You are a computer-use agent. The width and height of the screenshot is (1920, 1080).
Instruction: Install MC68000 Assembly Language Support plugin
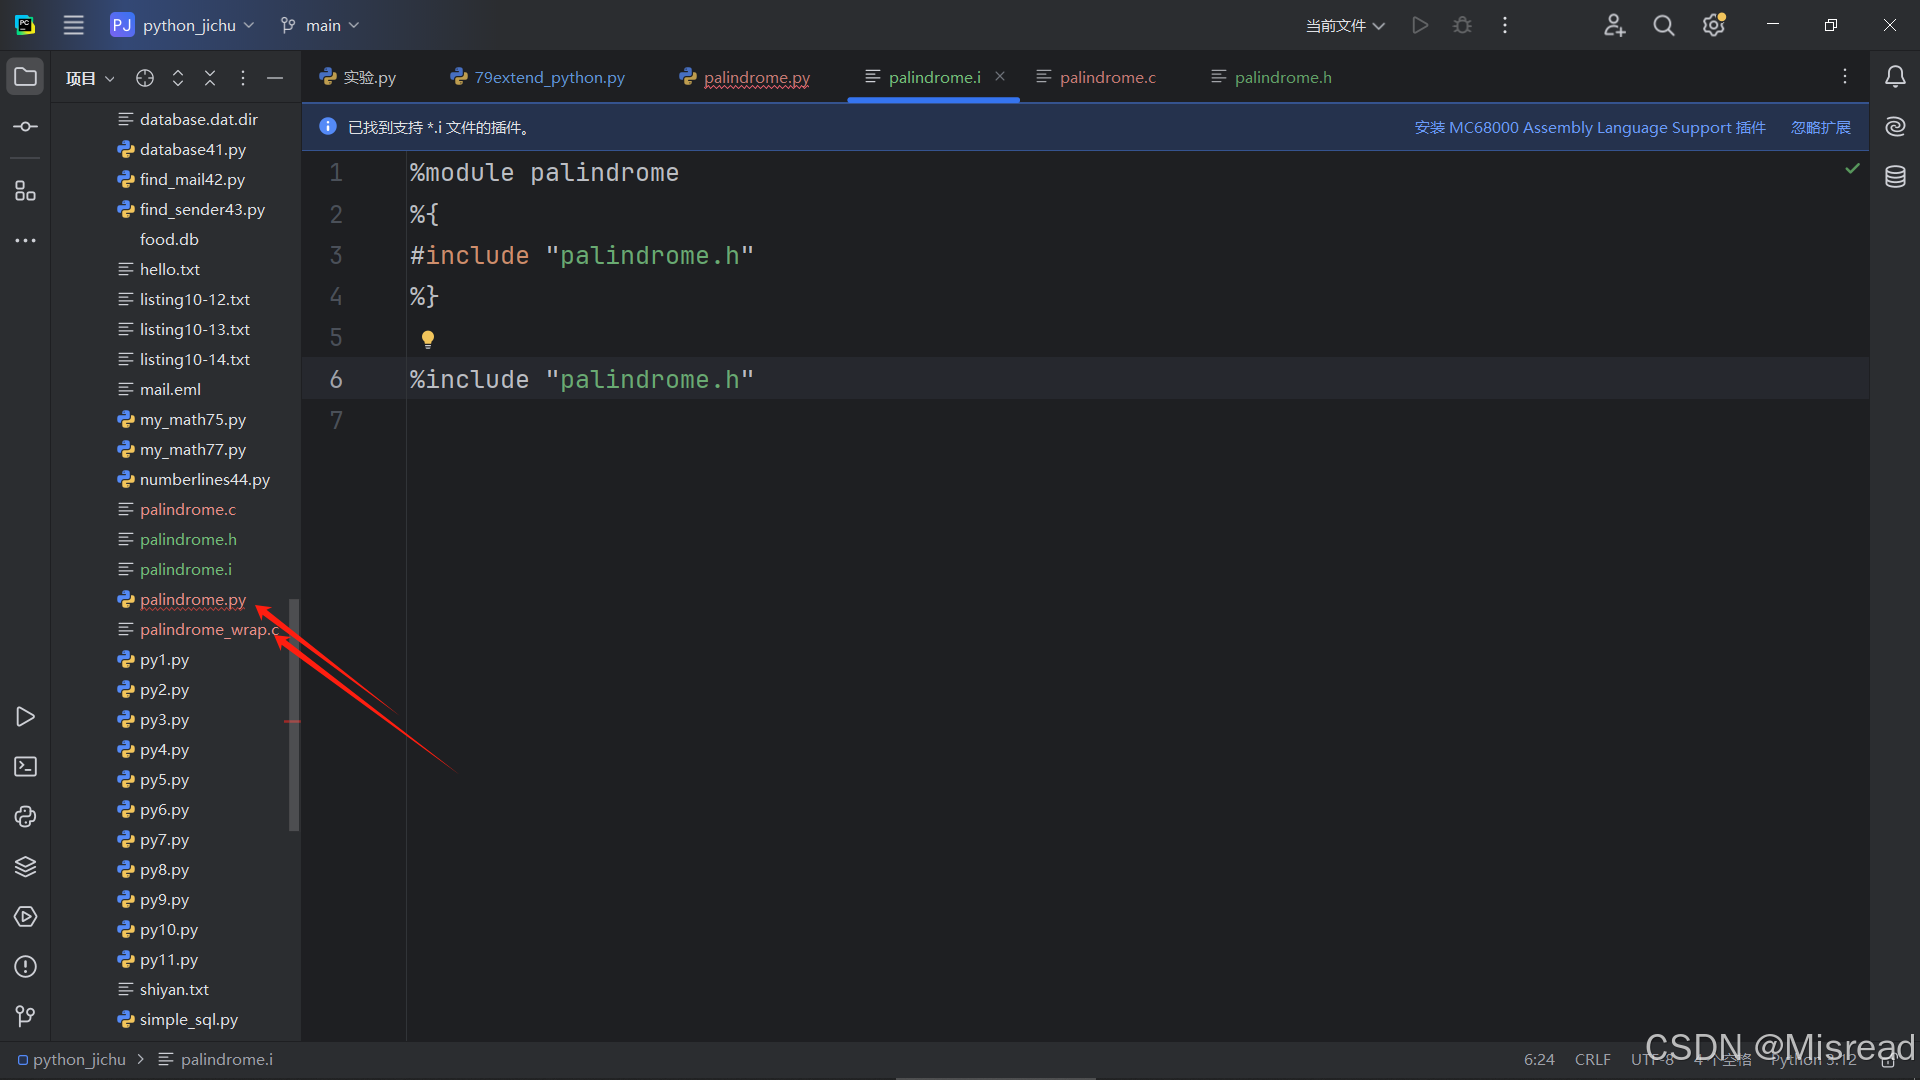(x=1589, y=128)
